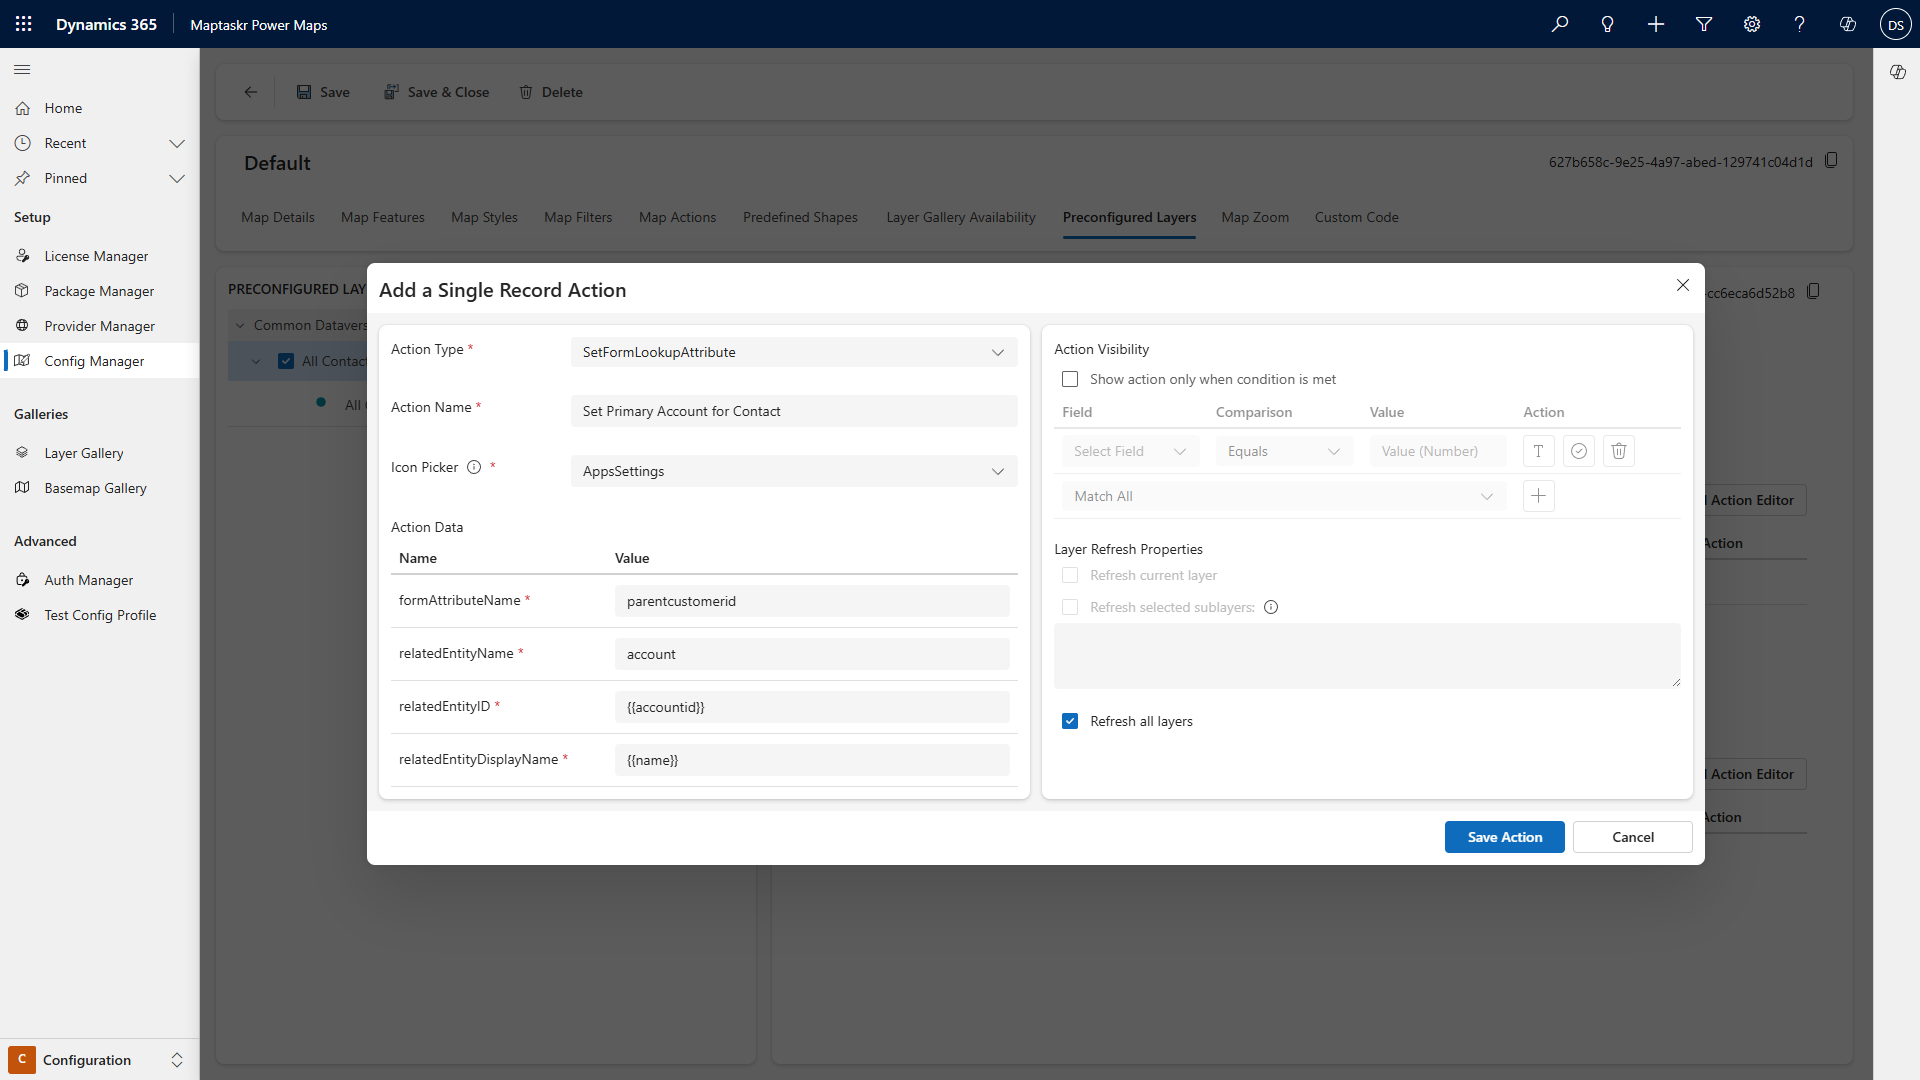Open the advanced filter funnel icon
The width and height of the screenshot is (1920, 1080).
(x=1703, y=24)
